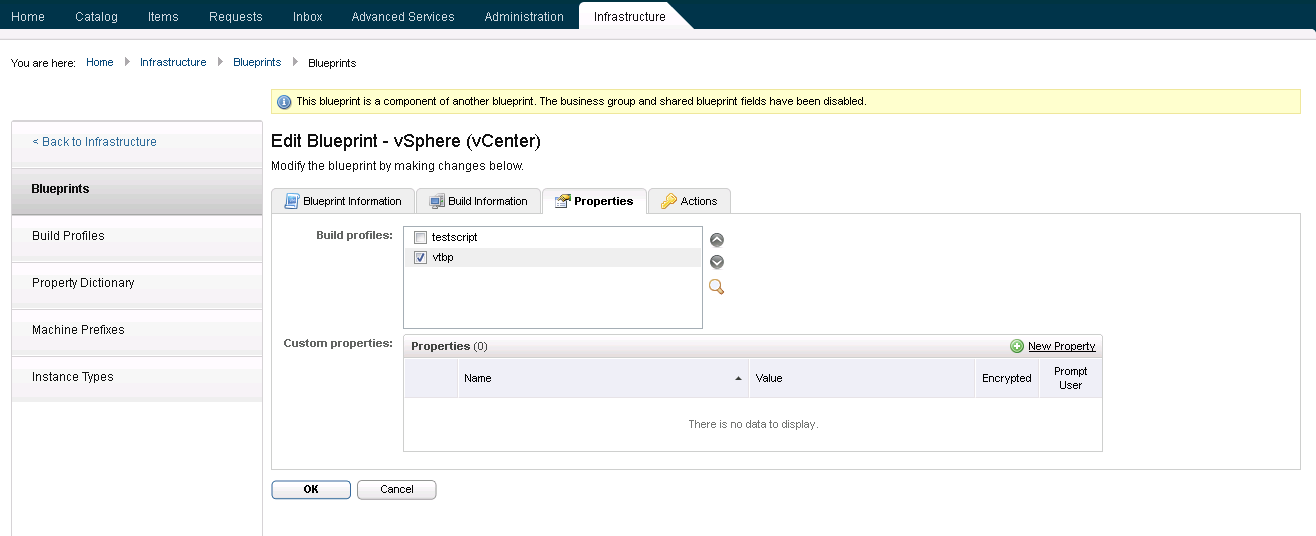Click the Encrypted column header
The width and height of the screenshot is (1316, 536).
tap(1007, 379)
